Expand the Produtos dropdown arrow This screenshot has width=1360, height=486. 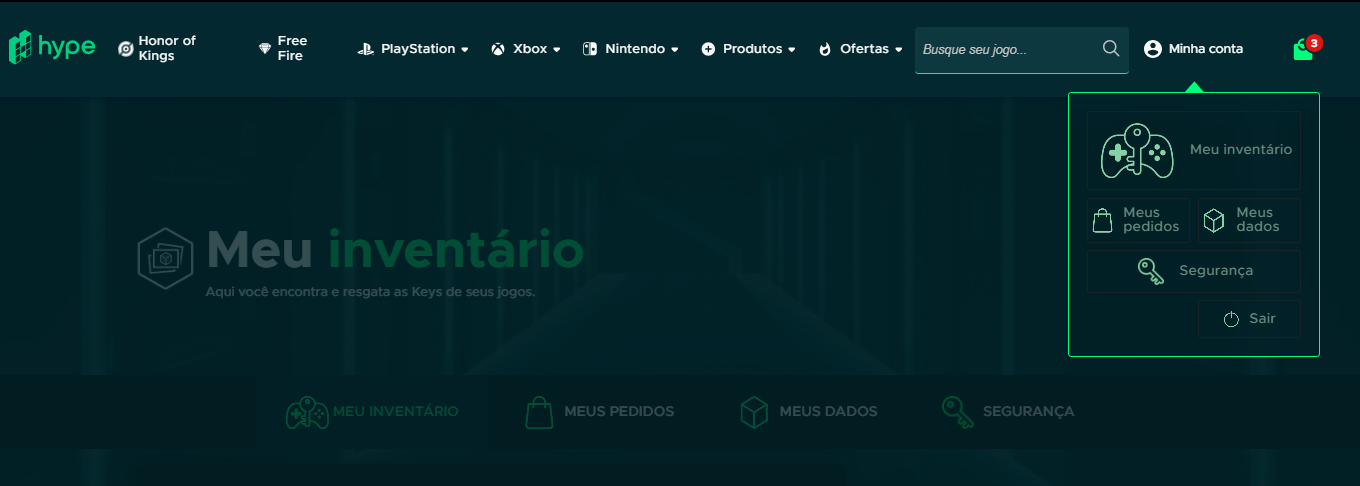(x=792, y=49)
